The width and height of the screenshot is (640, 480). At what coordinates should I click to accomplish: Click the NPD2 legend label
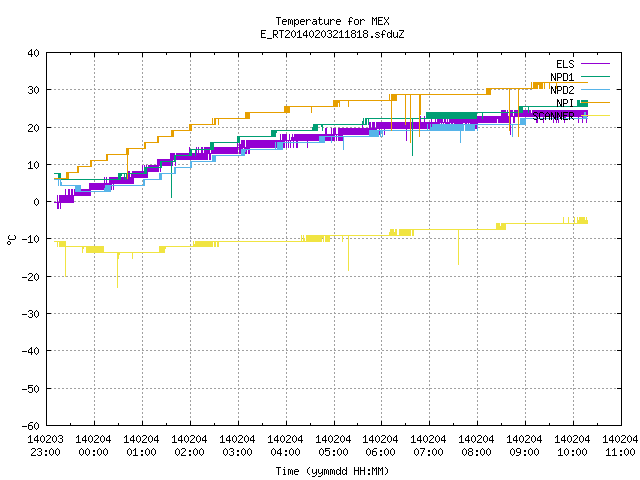[x=562, y=90]
